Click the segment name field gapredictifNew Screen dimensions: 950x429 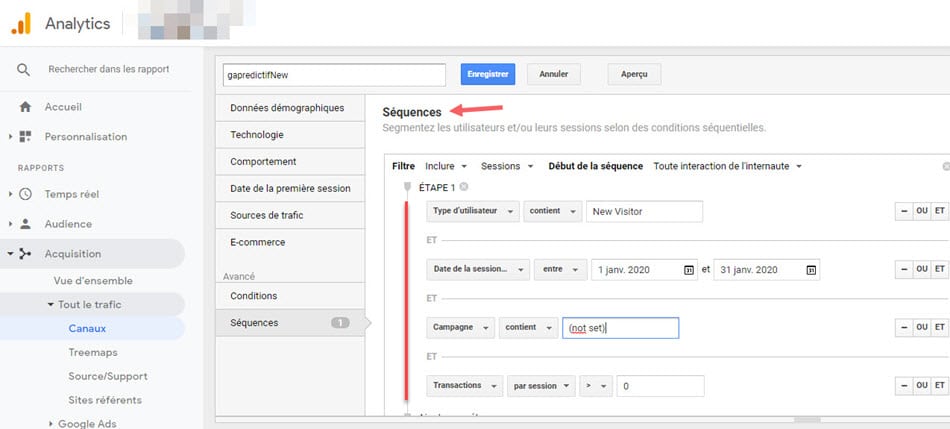tap(334, 75)
